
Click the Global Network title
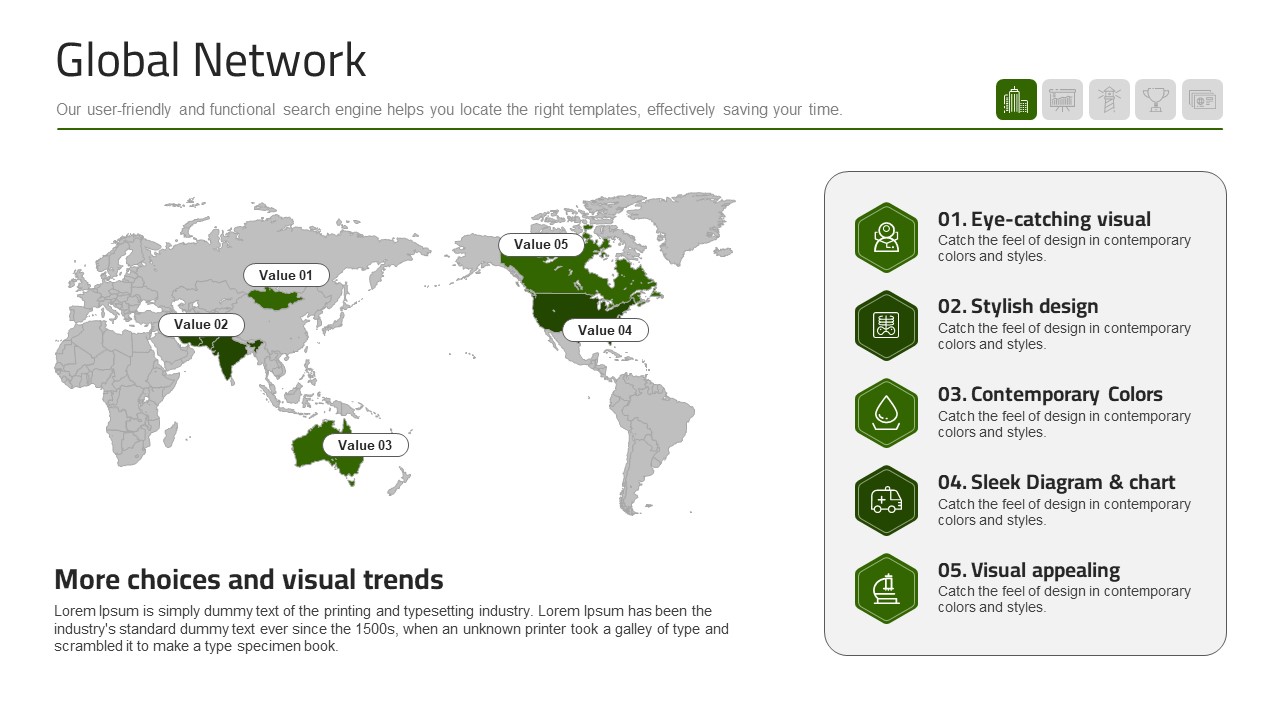tap(211, 60)
